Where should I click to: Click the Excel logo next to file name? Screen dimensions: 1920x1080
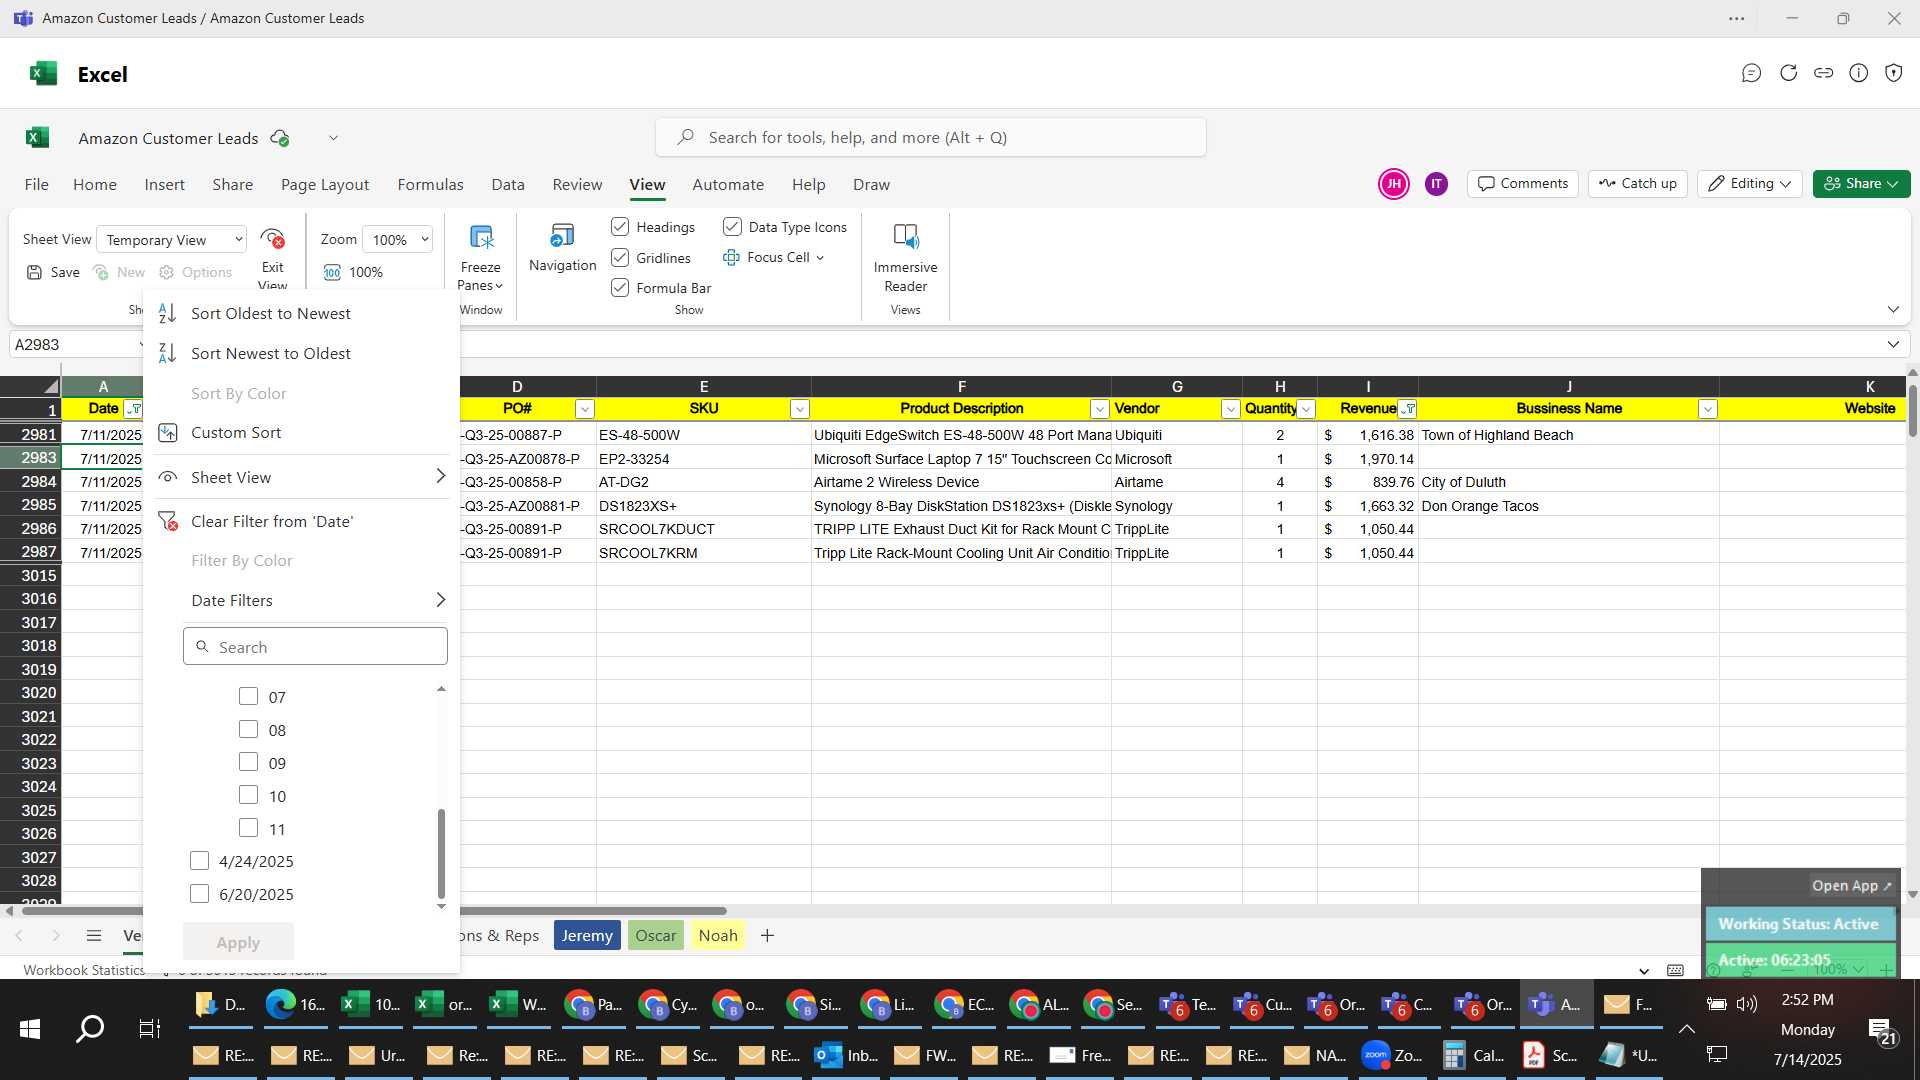click(37, 137)
